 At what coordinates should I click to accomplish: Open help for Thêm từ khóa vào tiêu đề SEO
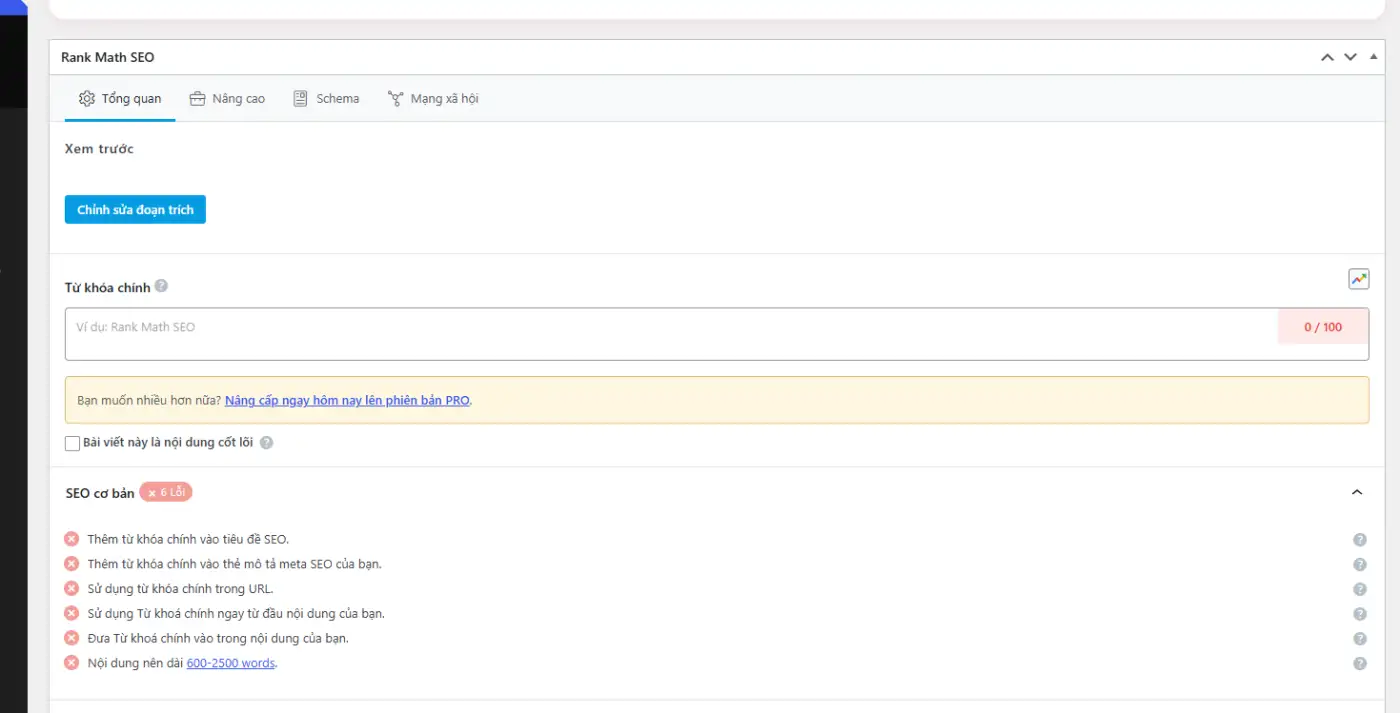pyautogui.click(x=1360, y=540)
